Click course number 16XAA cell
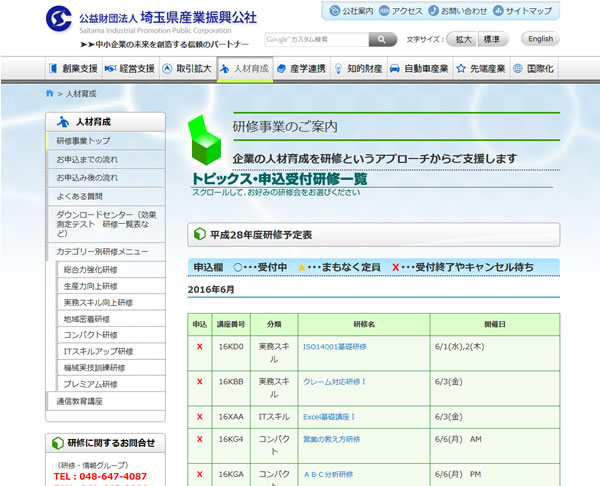The width and height of the screenshot is (600, 486). [231, 417]
